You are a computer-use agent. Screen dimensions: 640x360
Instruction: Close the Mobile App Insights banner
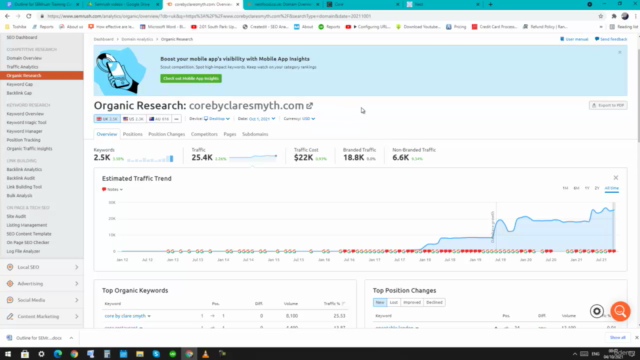(620, 52)
